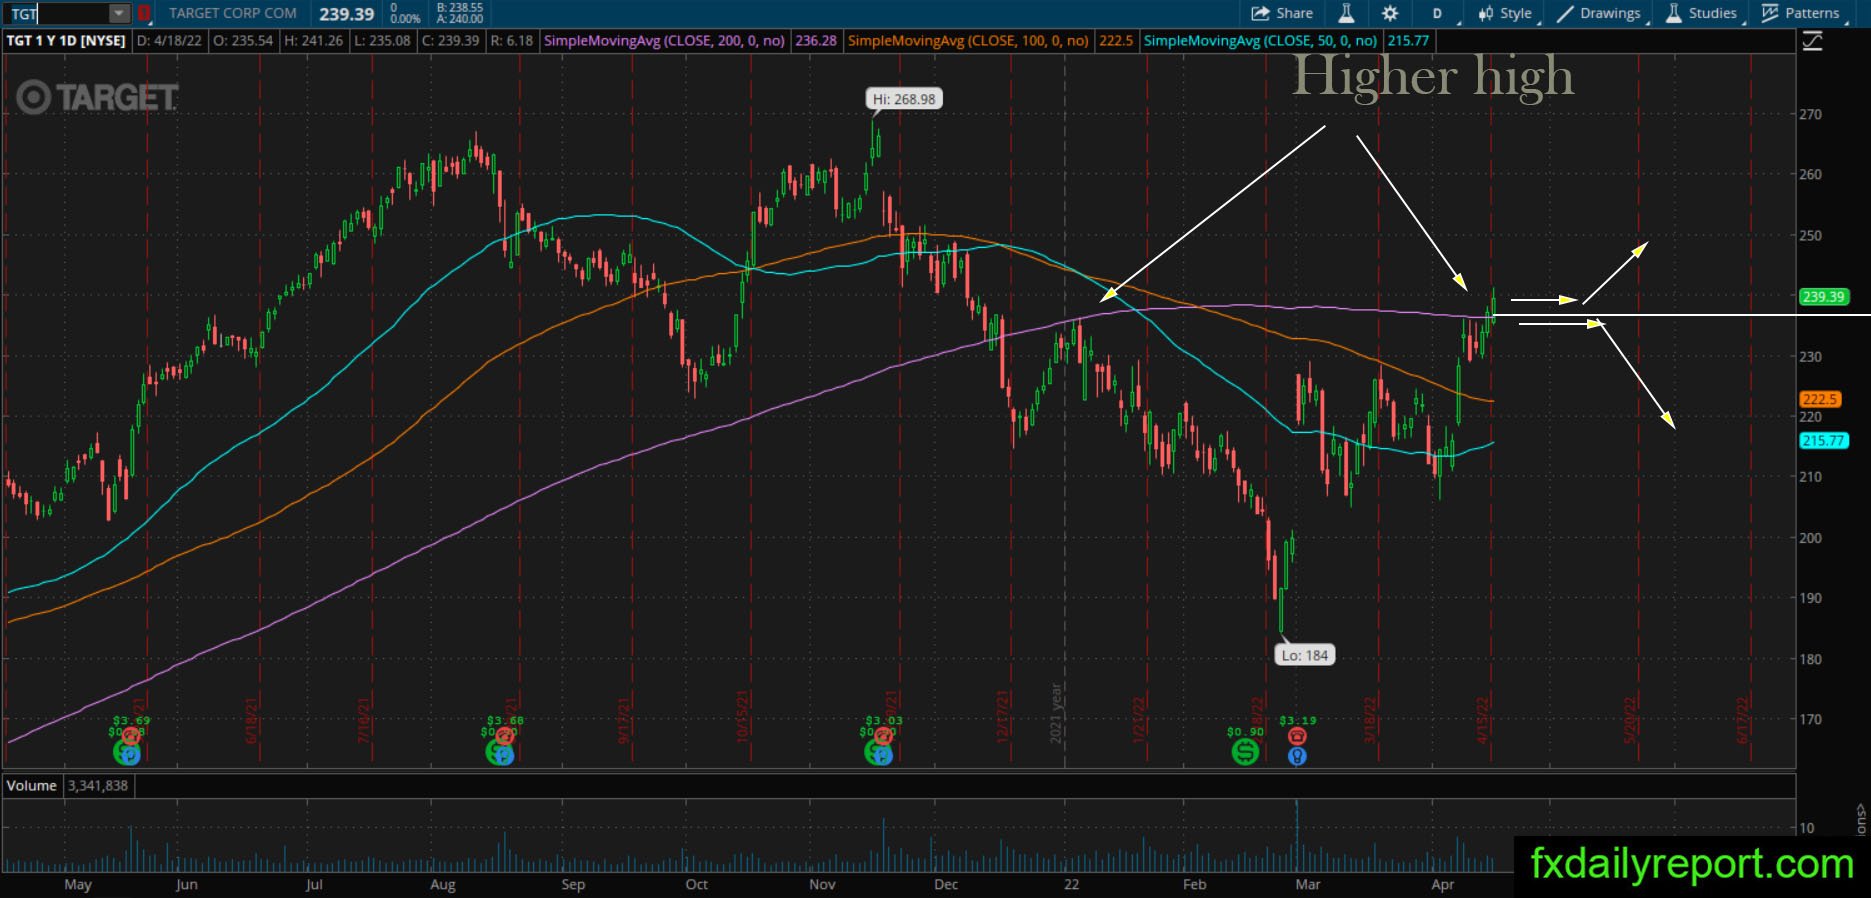This screenshot has width=1871, height=898.
Task: Click into the TGT symbol input field
Action: (x=58, y=14)
